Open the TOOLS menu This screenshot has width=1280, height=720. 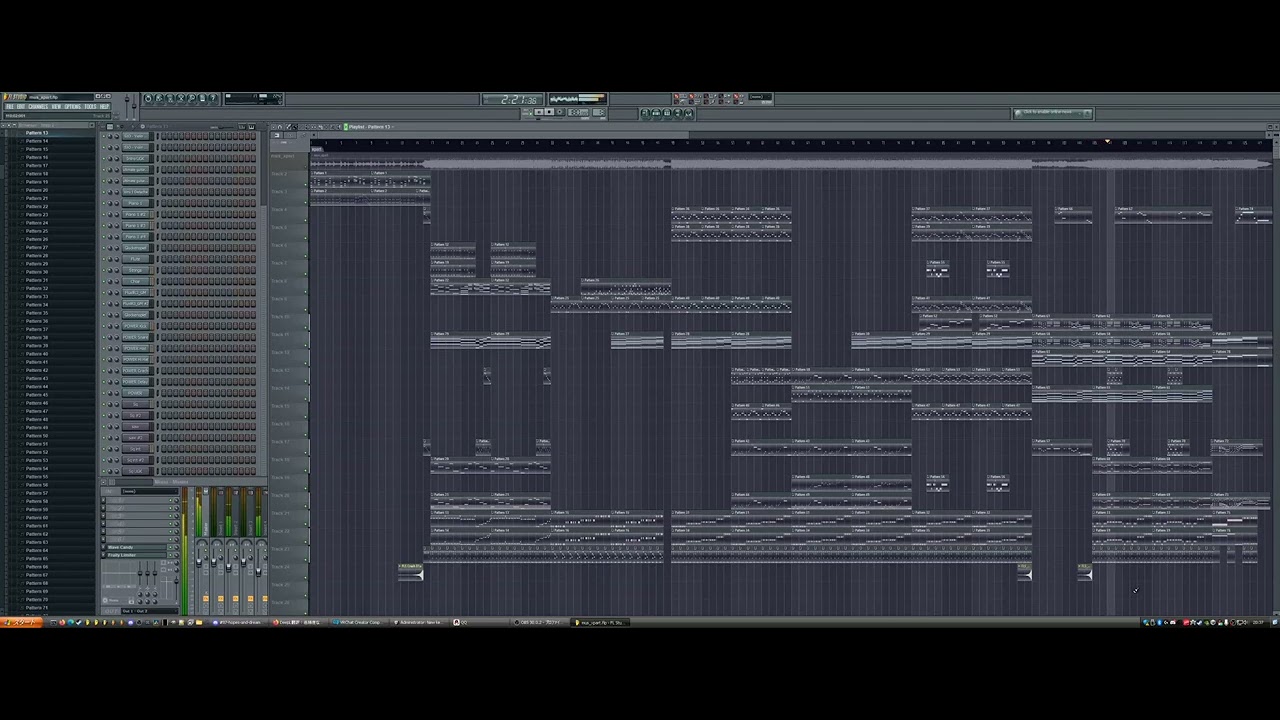[90, 107]
